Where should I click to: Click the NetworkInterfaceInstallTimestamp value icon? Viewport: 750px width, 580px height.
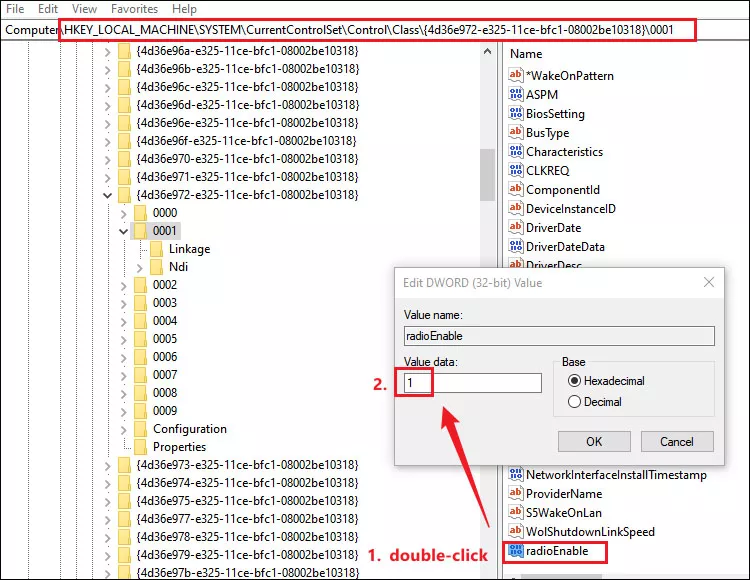tap(516, 474)
